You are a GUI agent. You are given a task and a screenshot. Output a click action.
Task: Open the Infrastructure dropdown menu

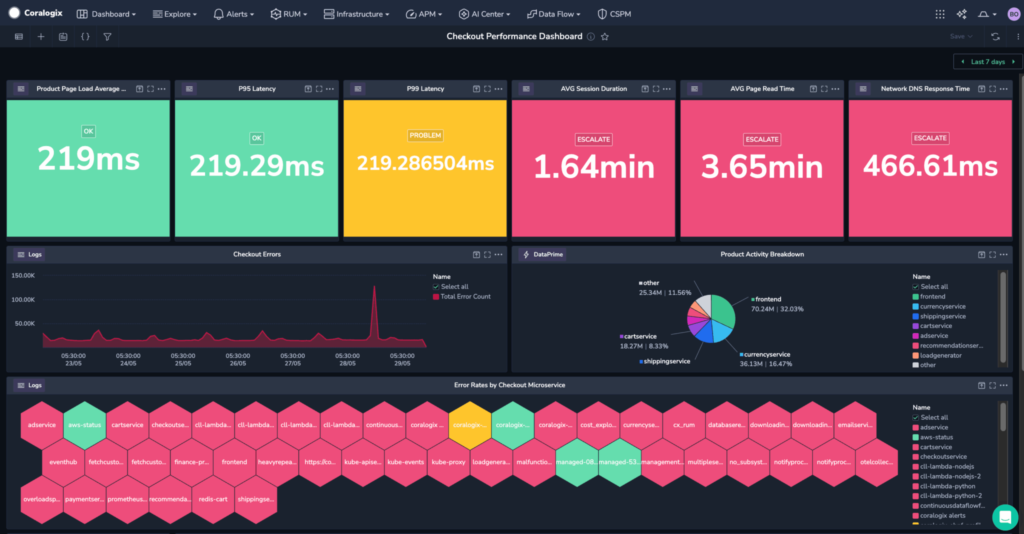(x=357, y=14)
